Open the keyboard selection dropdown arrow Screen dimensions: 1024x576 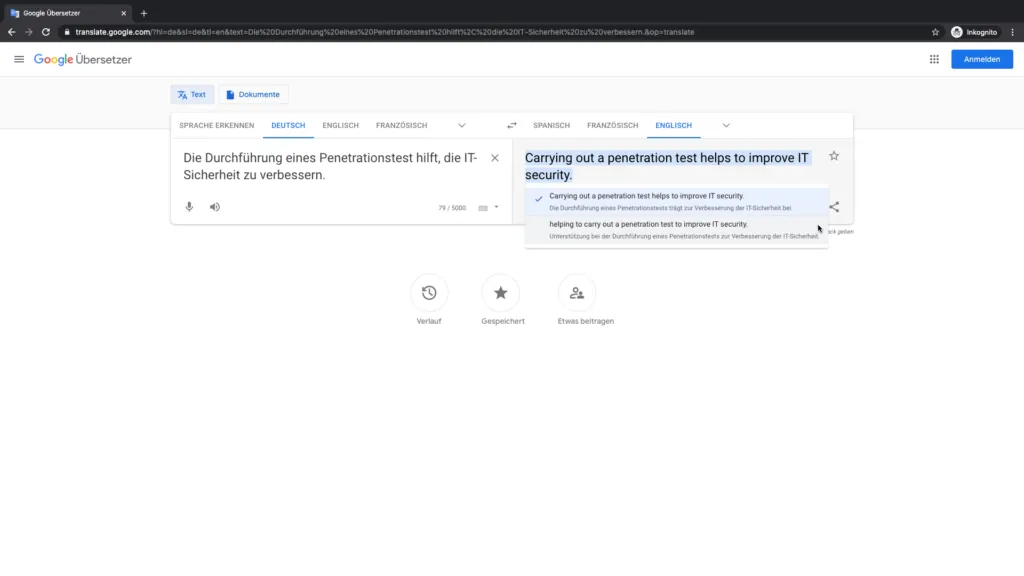pyautogui.click(x=495, y=207)
